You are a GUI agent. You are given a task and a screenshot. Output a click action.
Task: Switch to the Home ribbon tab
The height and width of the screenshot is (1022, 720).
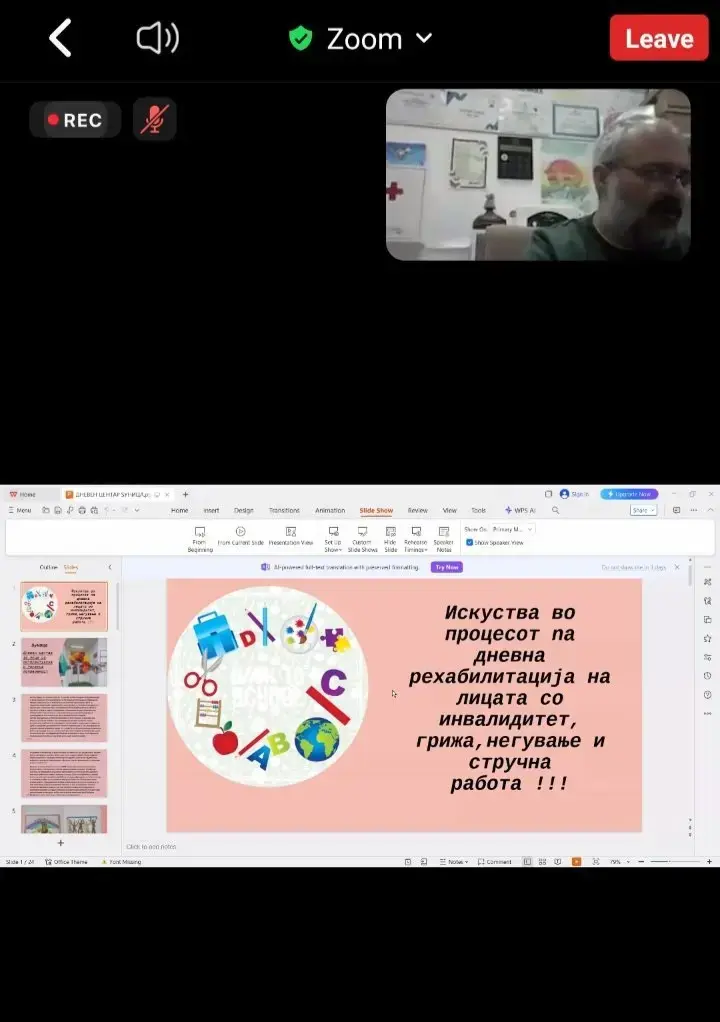coord(179,510)
